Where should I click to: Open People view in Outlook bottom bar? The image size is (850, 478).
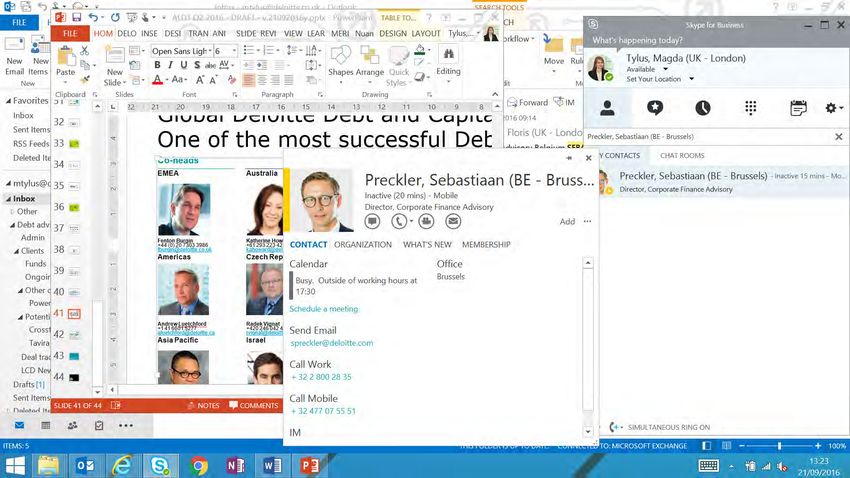pos(72,425)
